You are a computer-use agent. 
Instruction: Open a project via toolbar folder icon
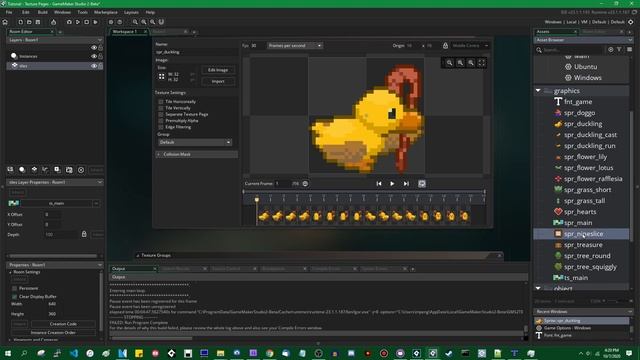29,22
